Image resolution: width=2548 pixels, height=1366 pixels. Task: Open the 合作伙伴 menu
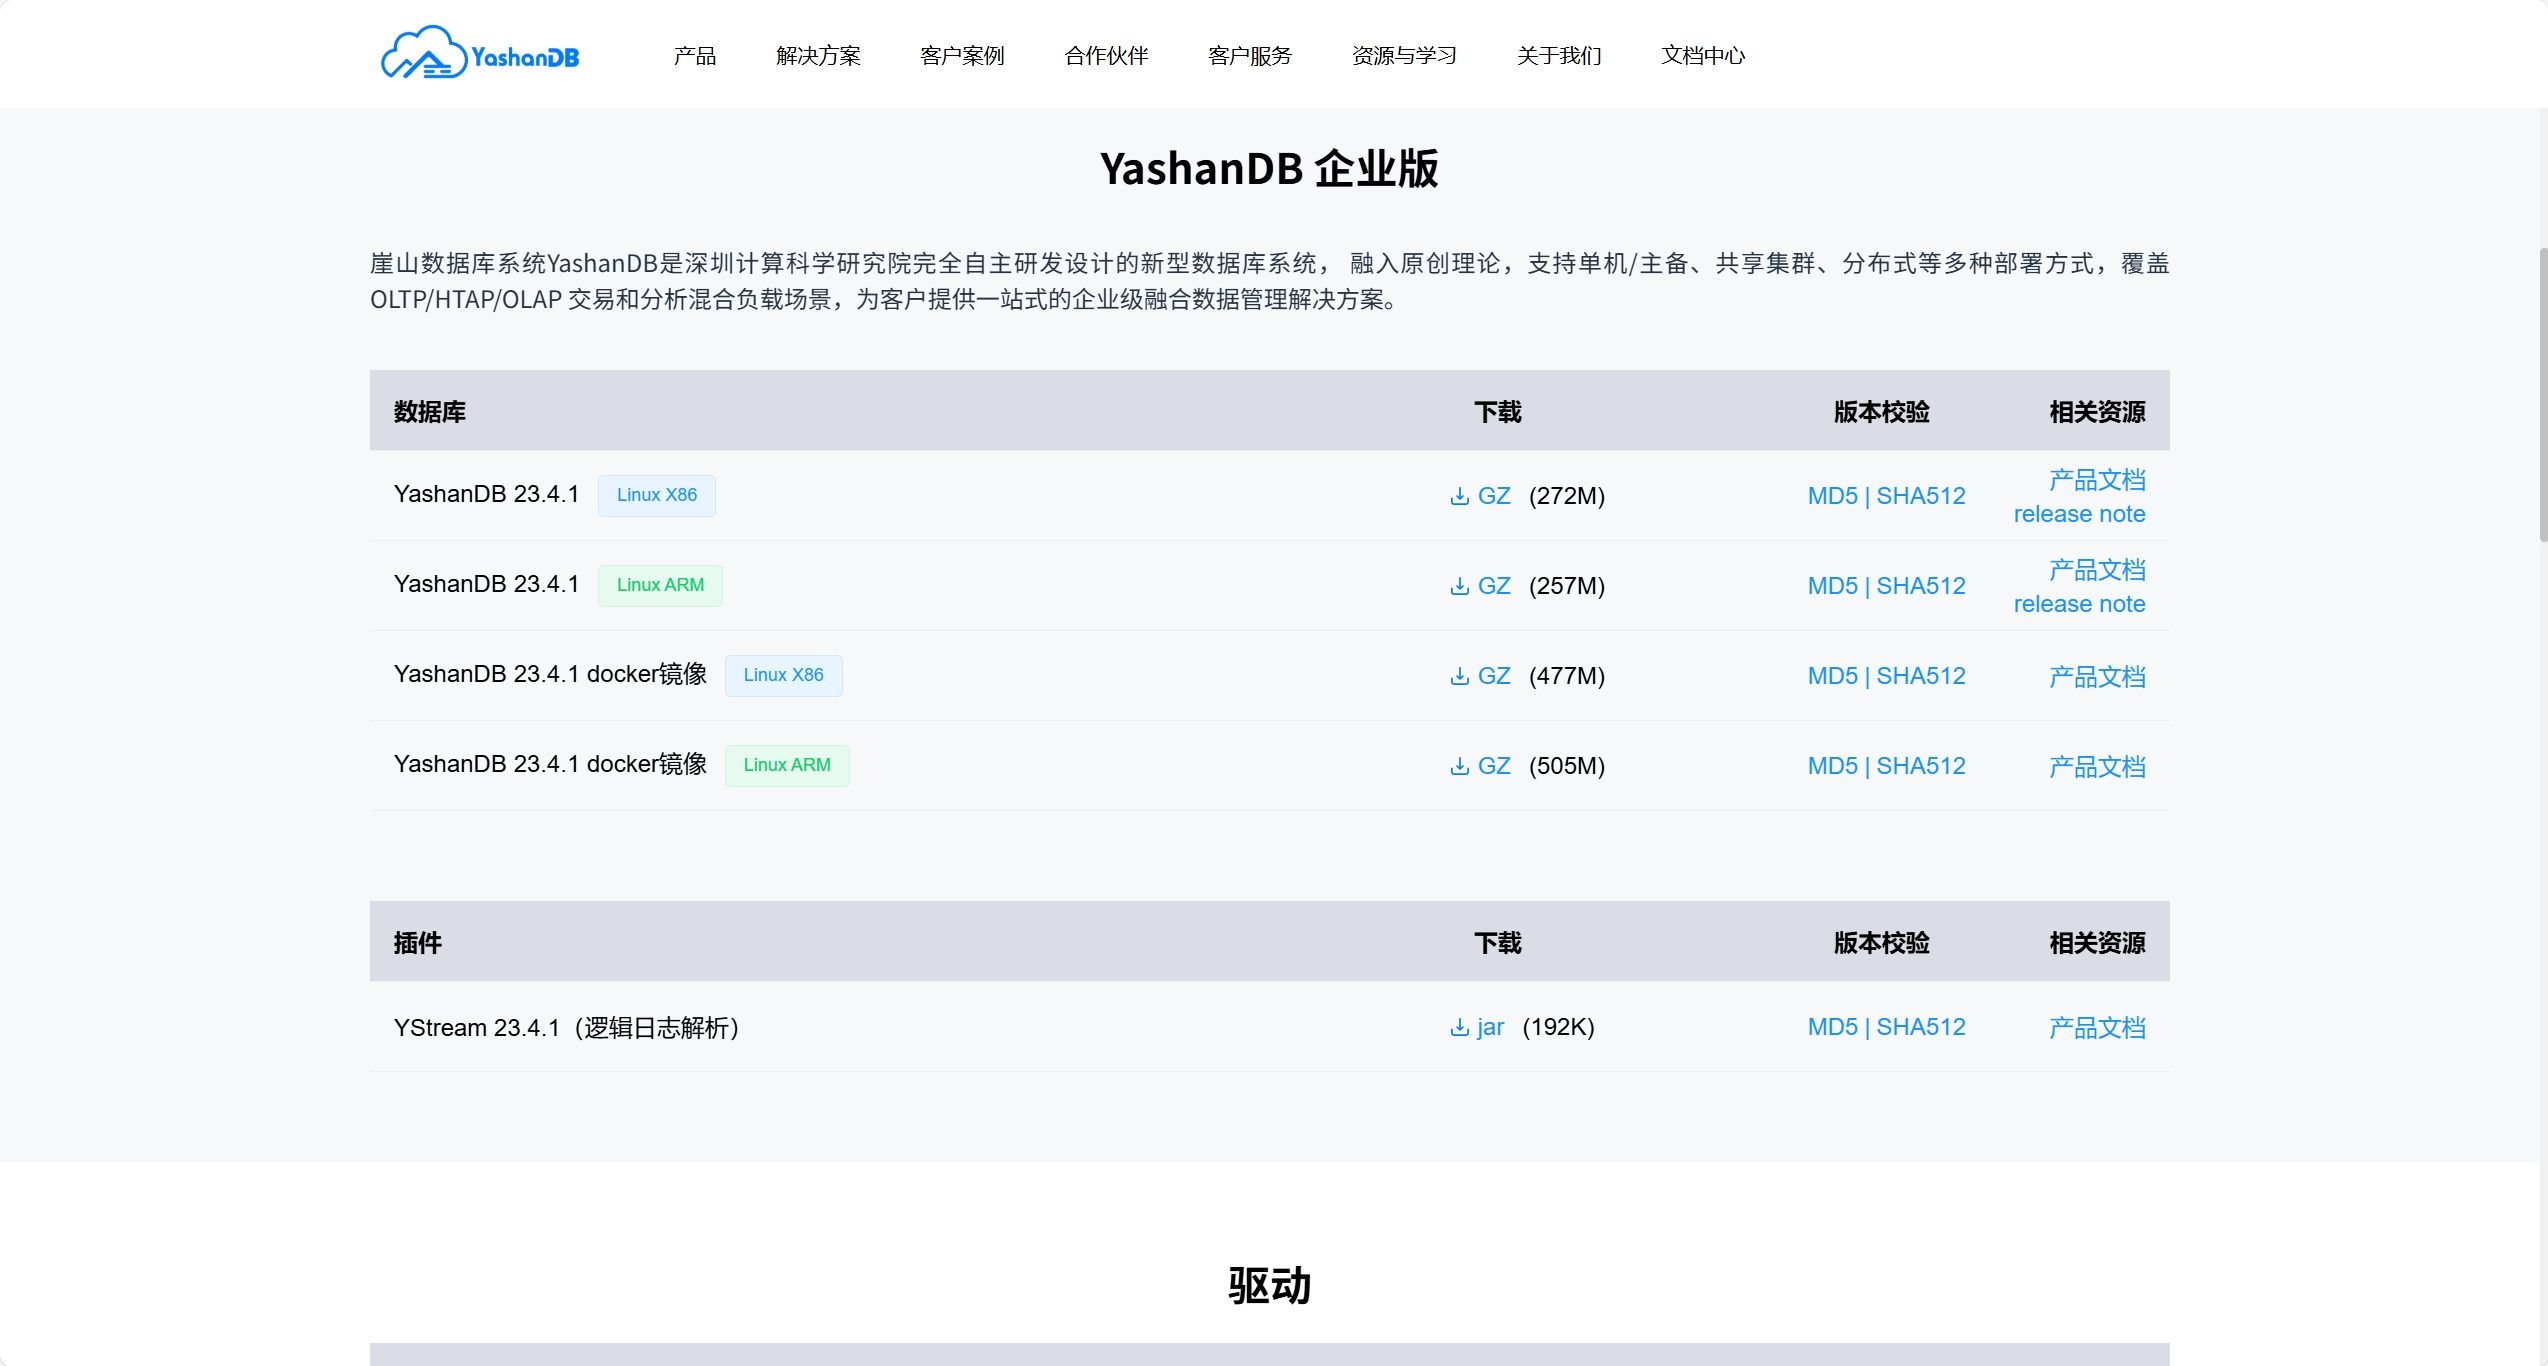coord(1106,55)
